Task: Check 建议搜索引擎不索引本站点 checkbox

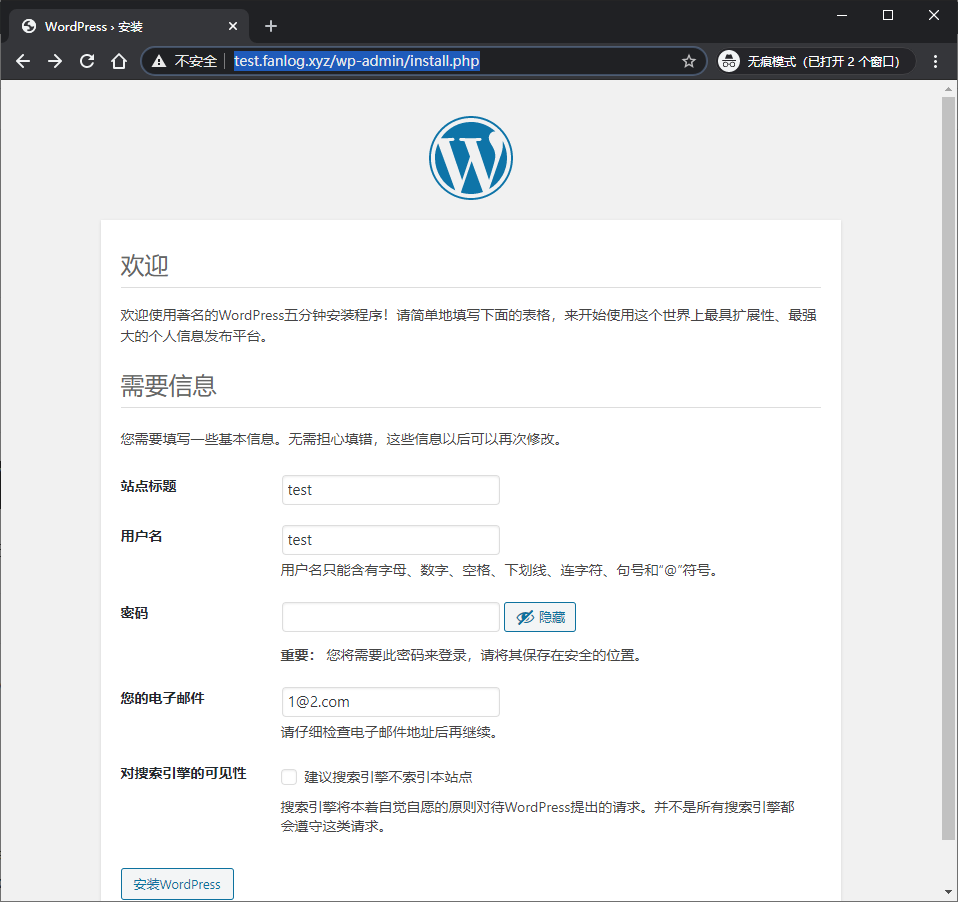Action: (289, 777)
